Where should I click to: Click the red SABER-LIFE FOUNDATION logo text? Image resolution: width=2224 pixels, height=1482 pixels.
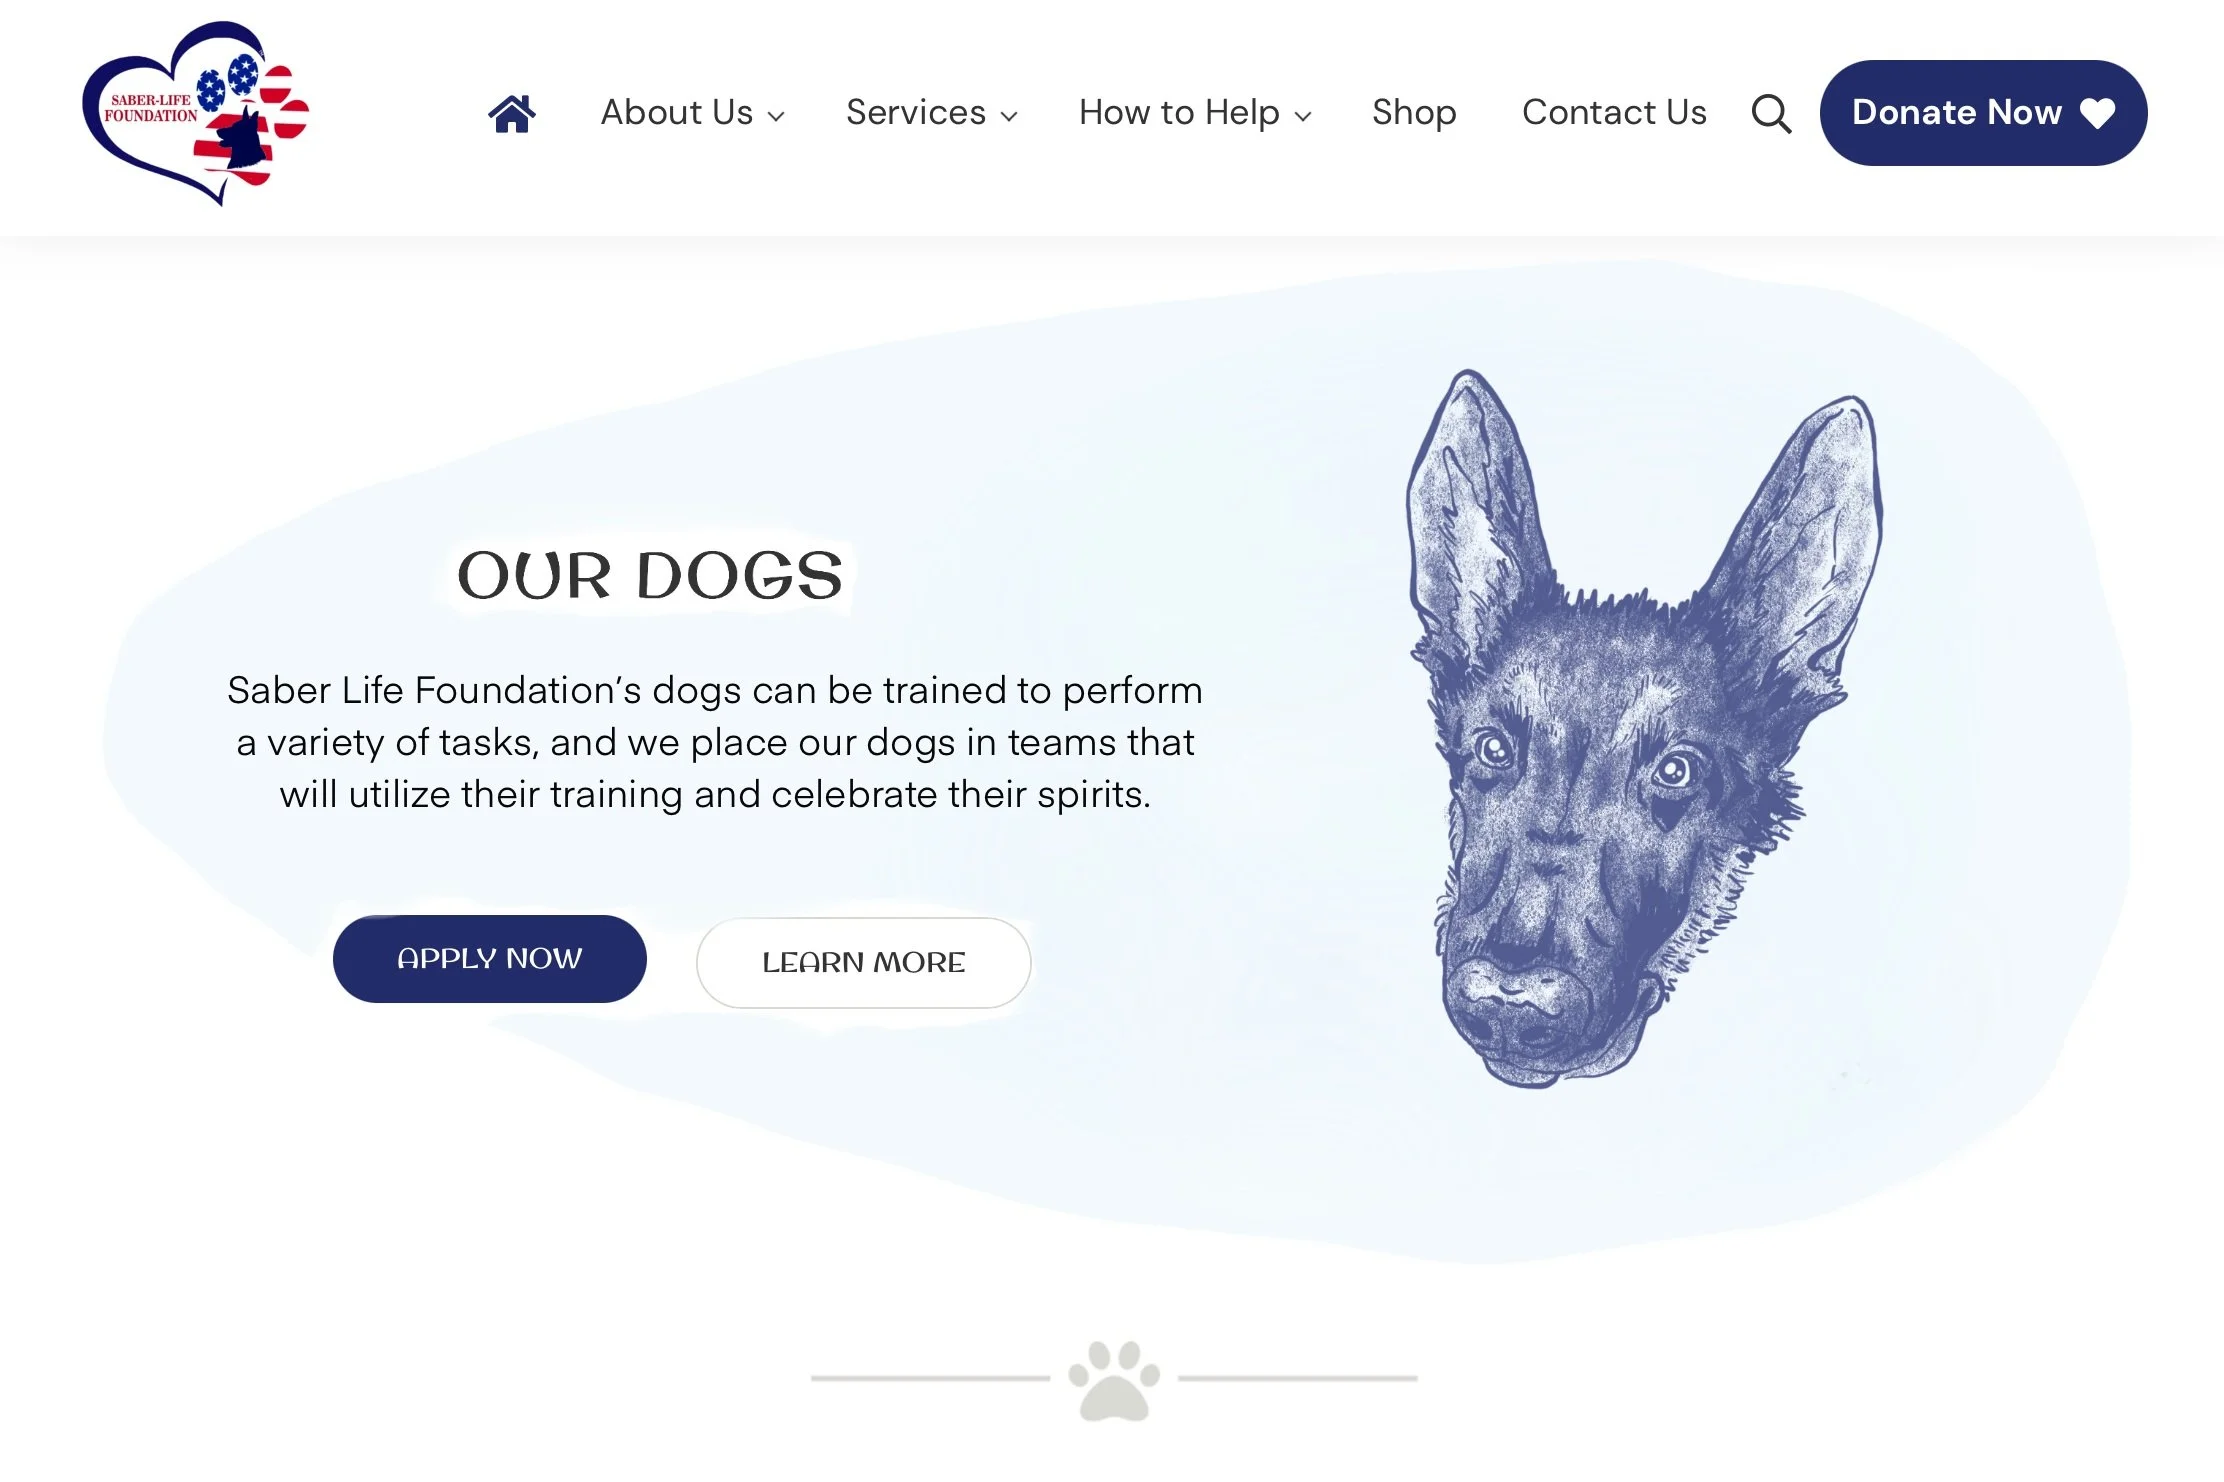(151, 108)
